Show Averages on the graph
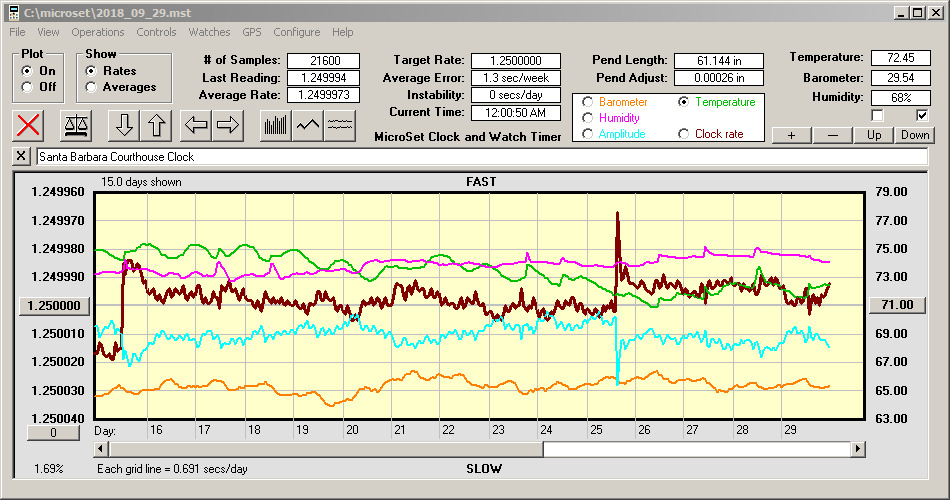Viewport: 950px width, 500px height. click(91, 87)
